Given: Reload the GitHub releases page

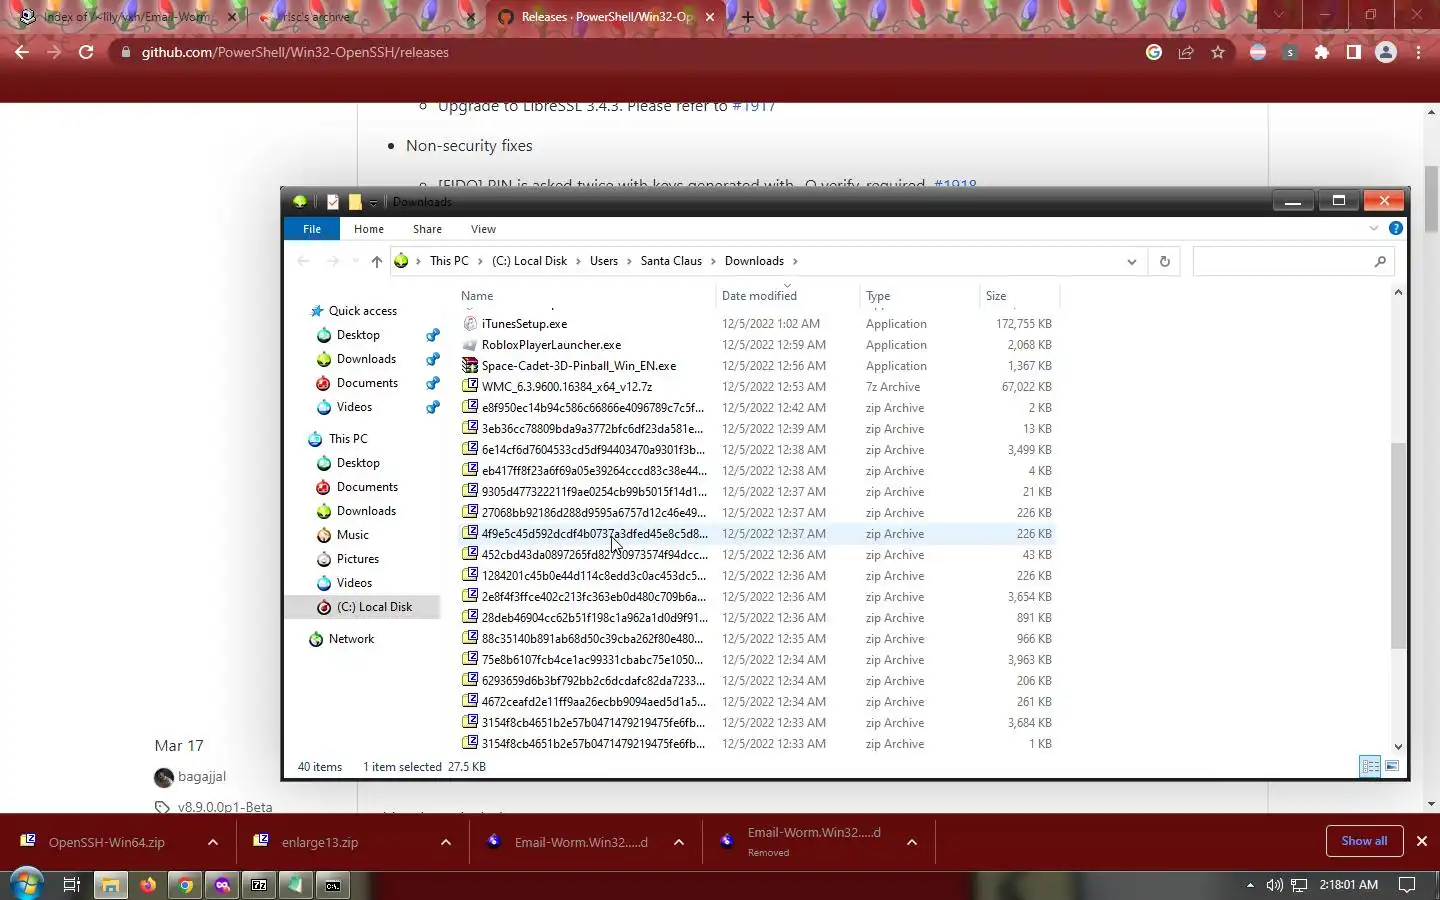Looking at the screenshot, I should tap(86, 52).
